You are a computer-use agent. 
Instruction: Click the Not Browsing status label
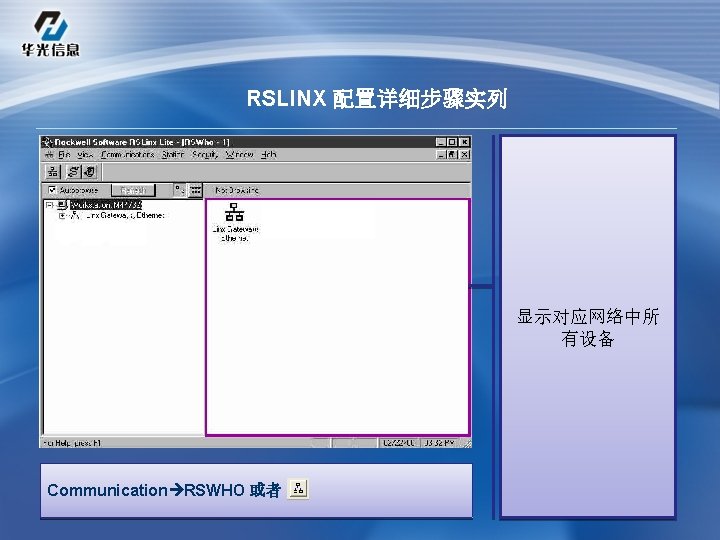(237, 190)
